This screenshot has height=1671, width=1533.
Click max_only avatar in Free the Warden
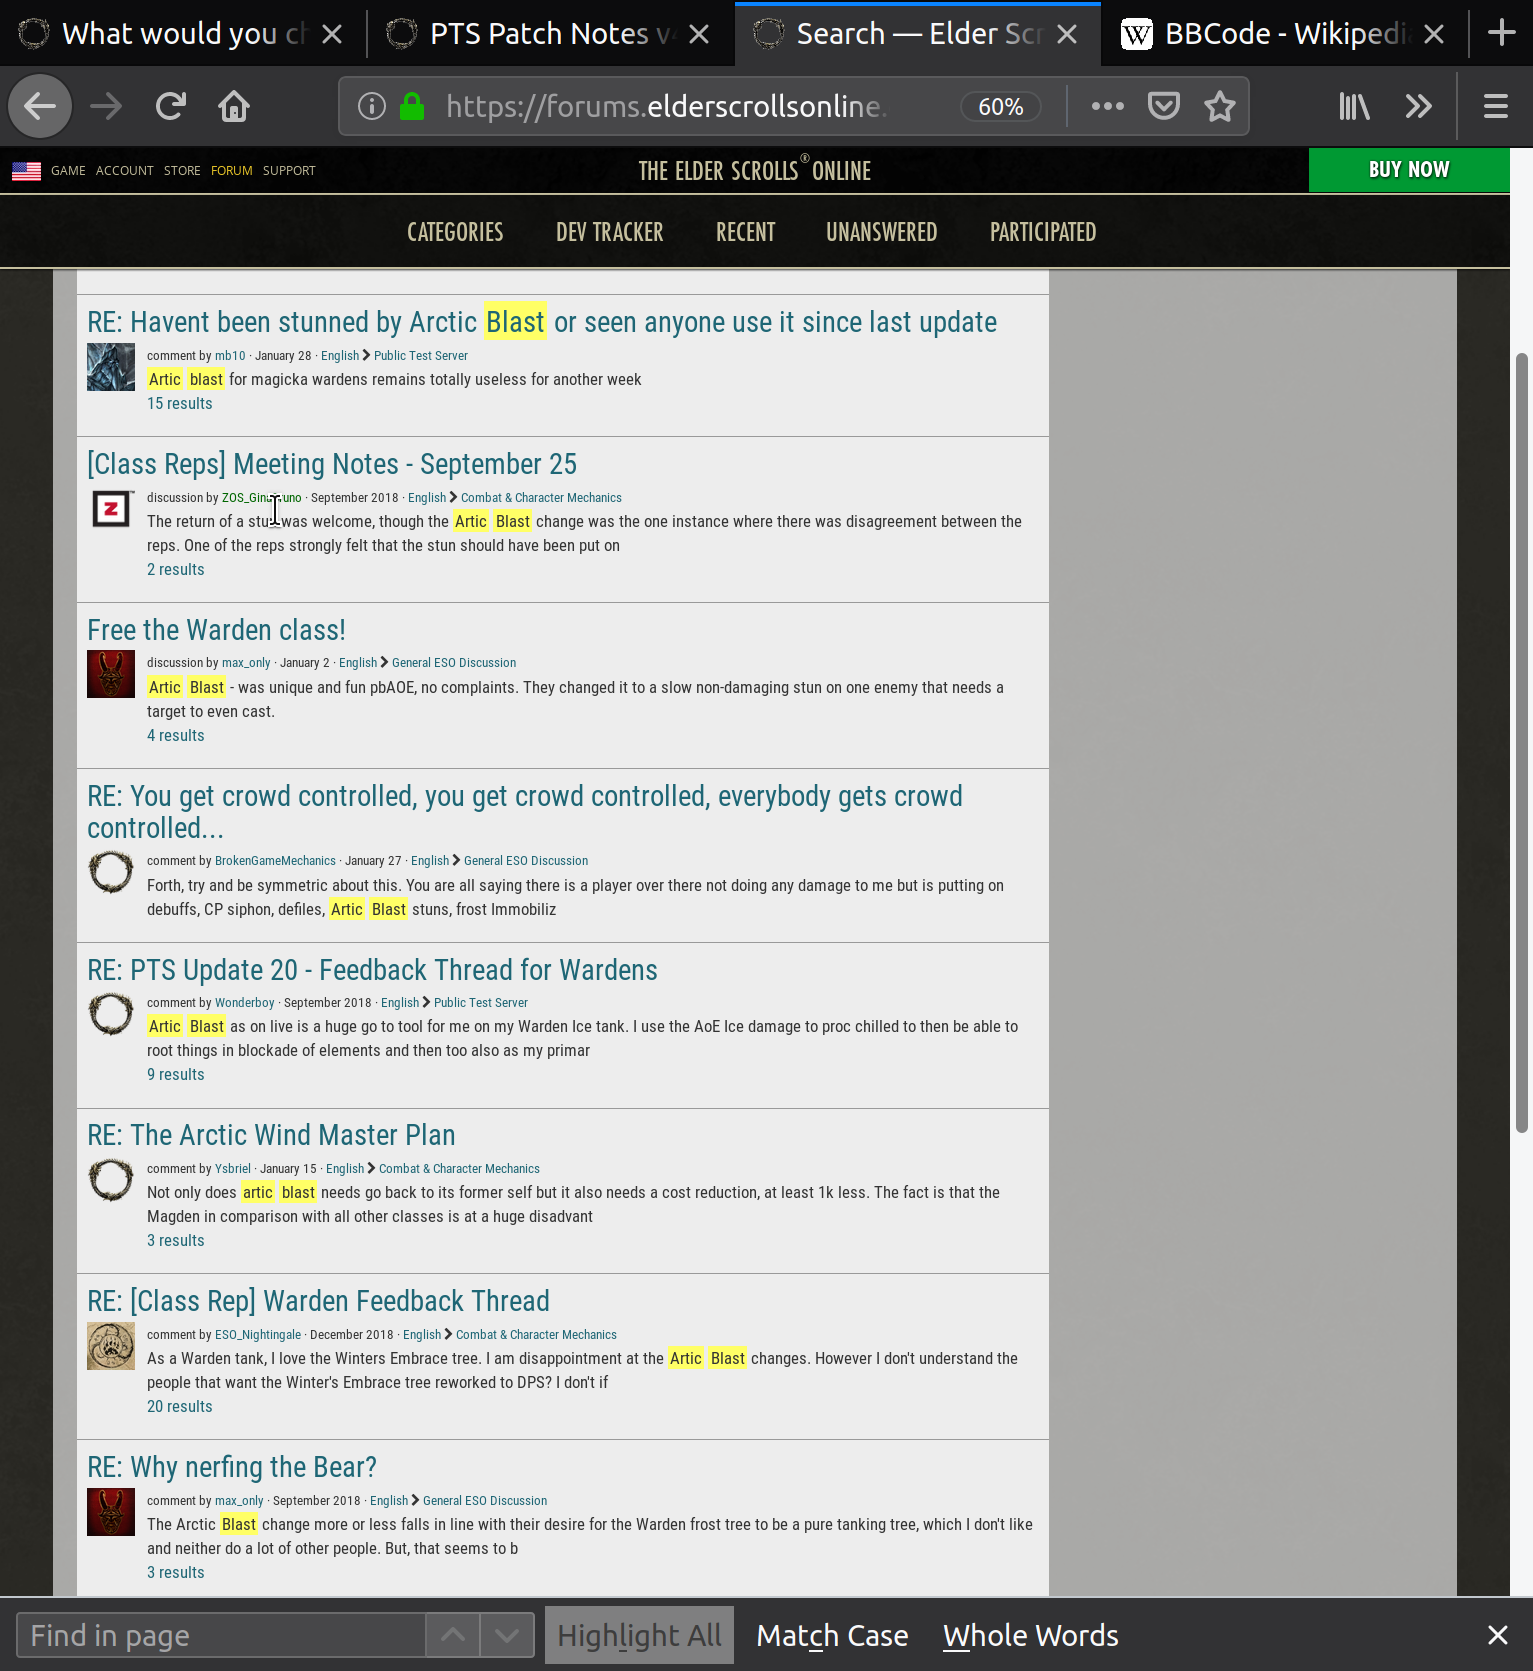111,674
